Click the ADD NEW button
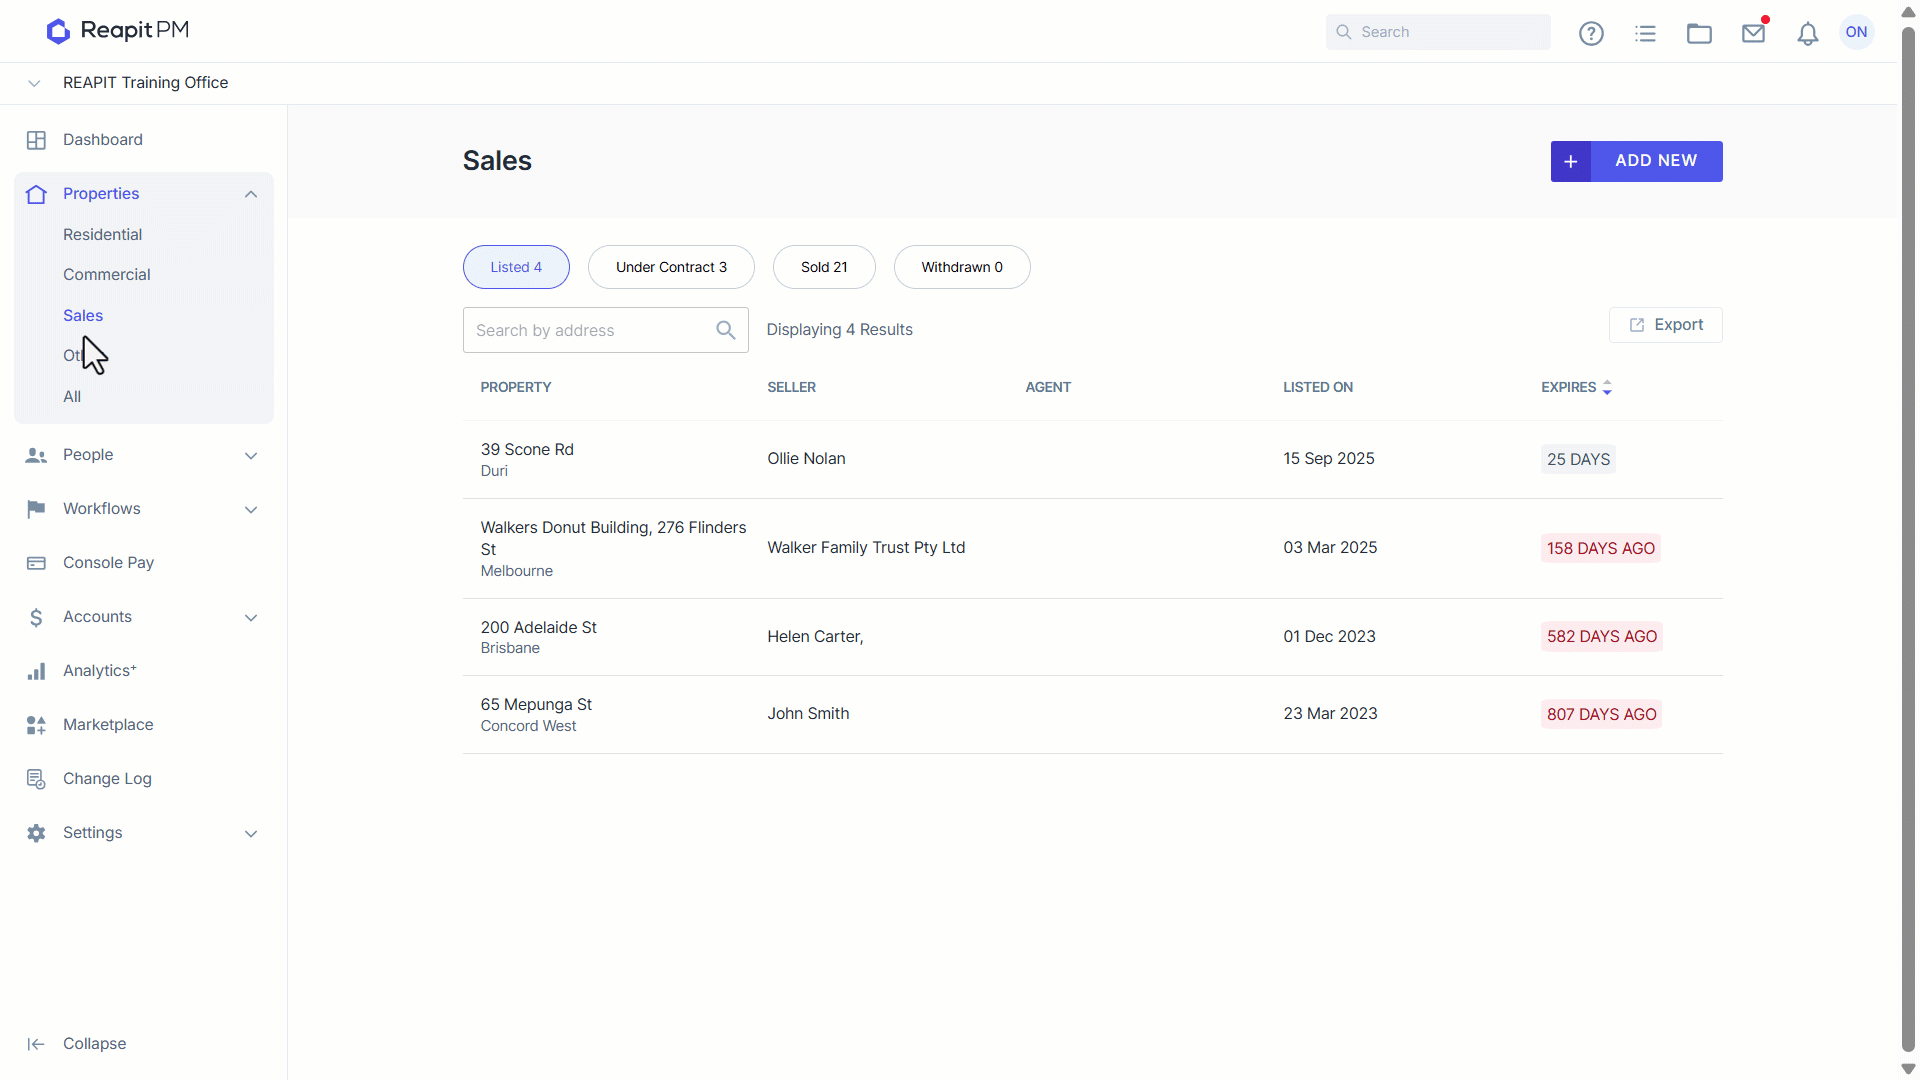Screen dimensions: 1920x1080 1636,161
